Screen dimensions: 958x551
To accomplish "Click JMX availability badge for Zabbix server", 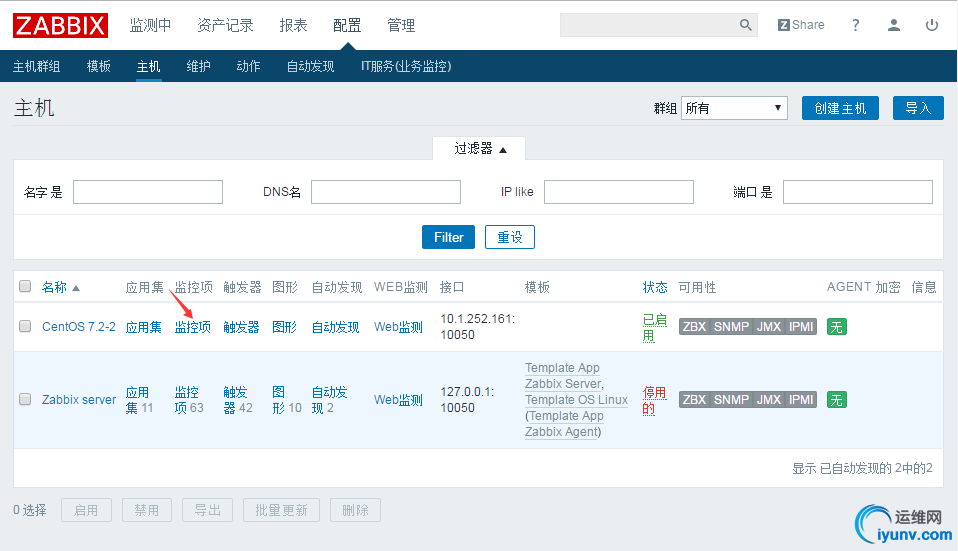I will [769, 400].
